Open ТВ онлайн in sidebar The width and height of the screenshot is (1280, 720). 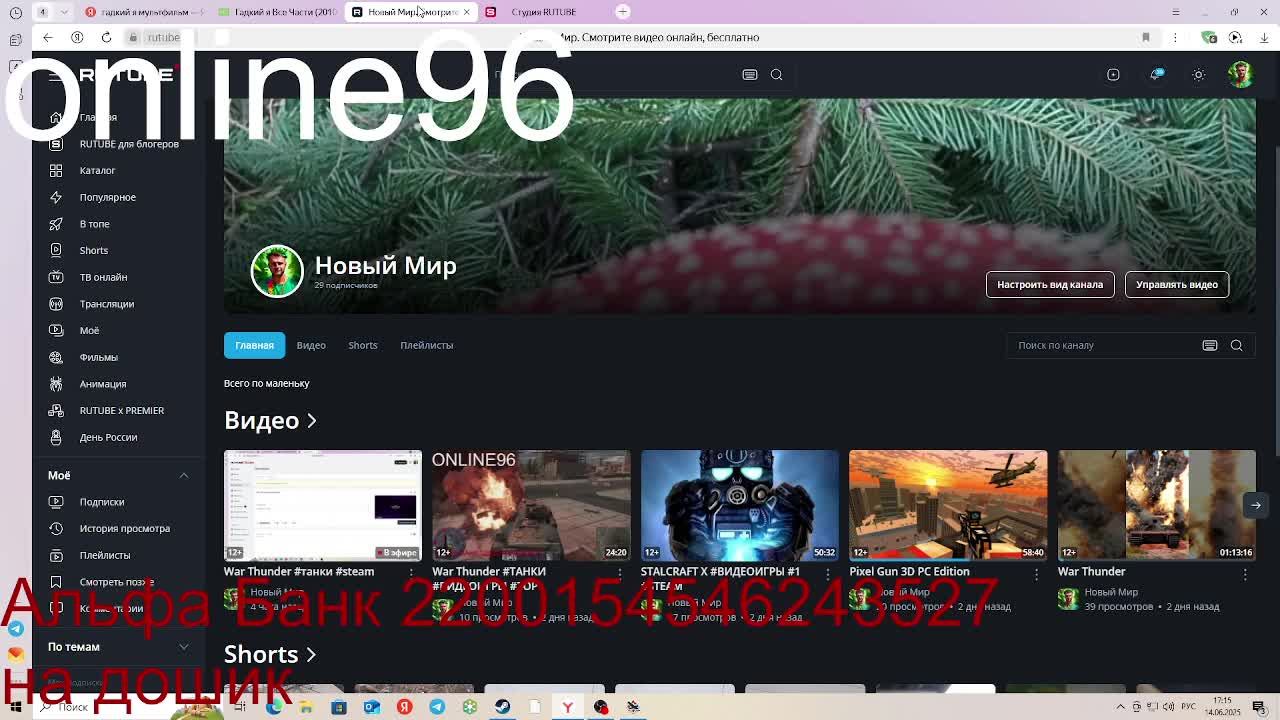pyautogui.click(x=118, y=277)
